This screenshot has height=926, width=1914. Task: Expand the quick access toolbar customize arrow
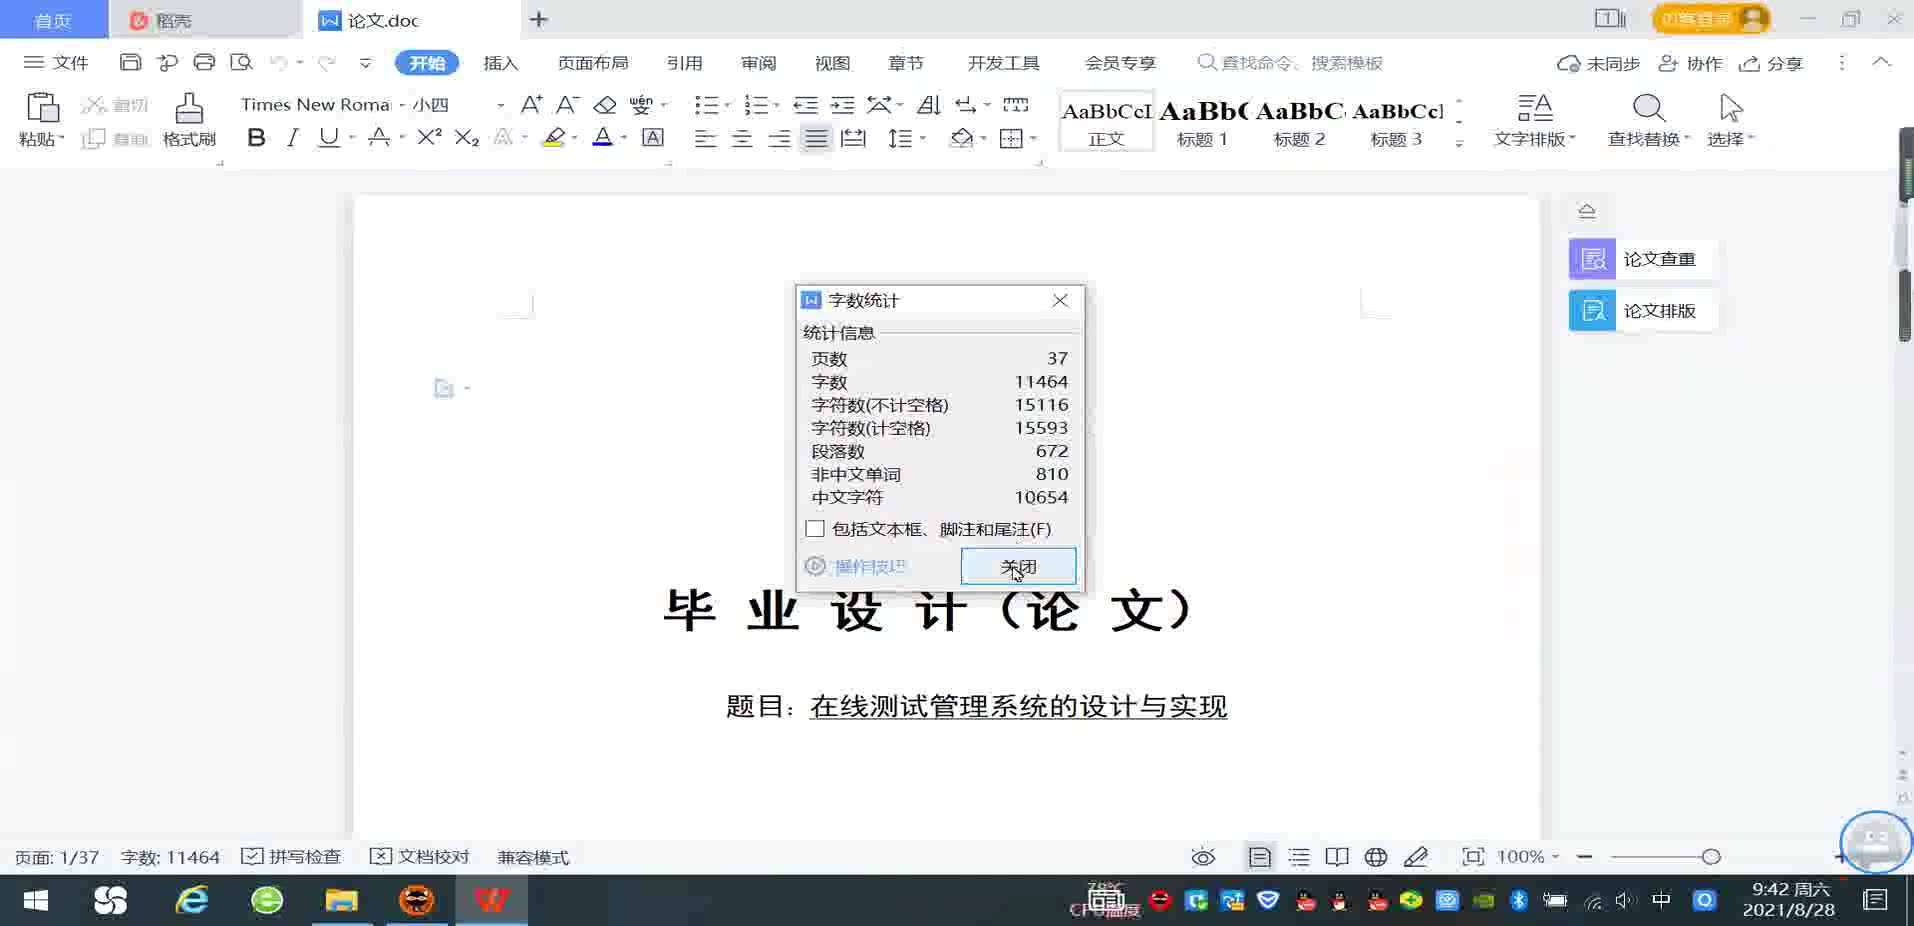click(365, 62)
